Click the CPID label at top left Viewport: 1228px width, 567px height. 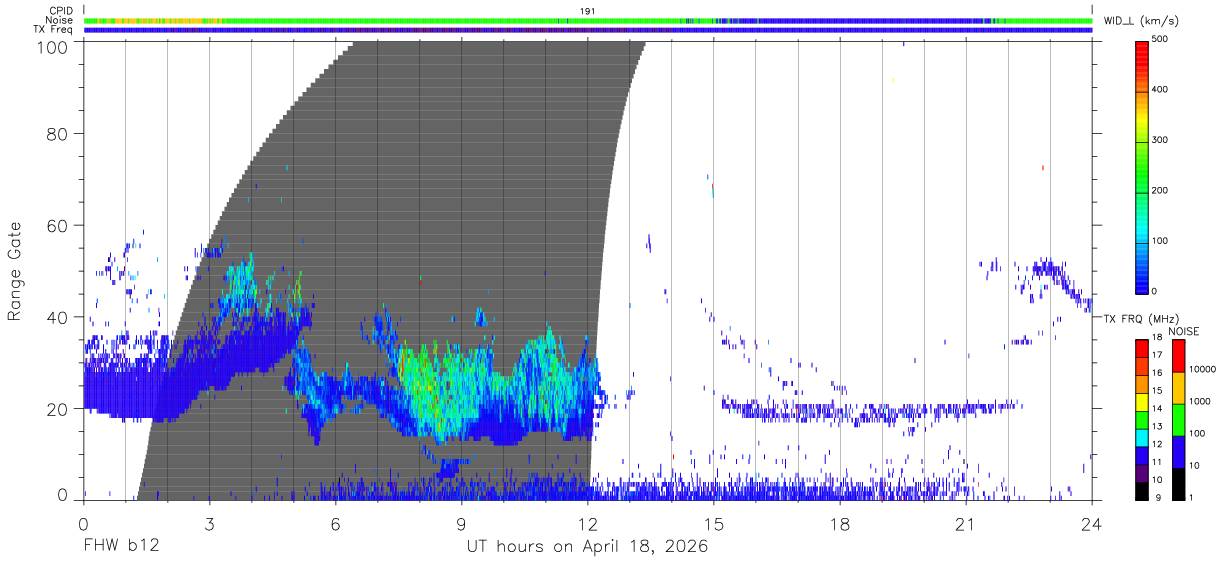(x=61, y=11)
